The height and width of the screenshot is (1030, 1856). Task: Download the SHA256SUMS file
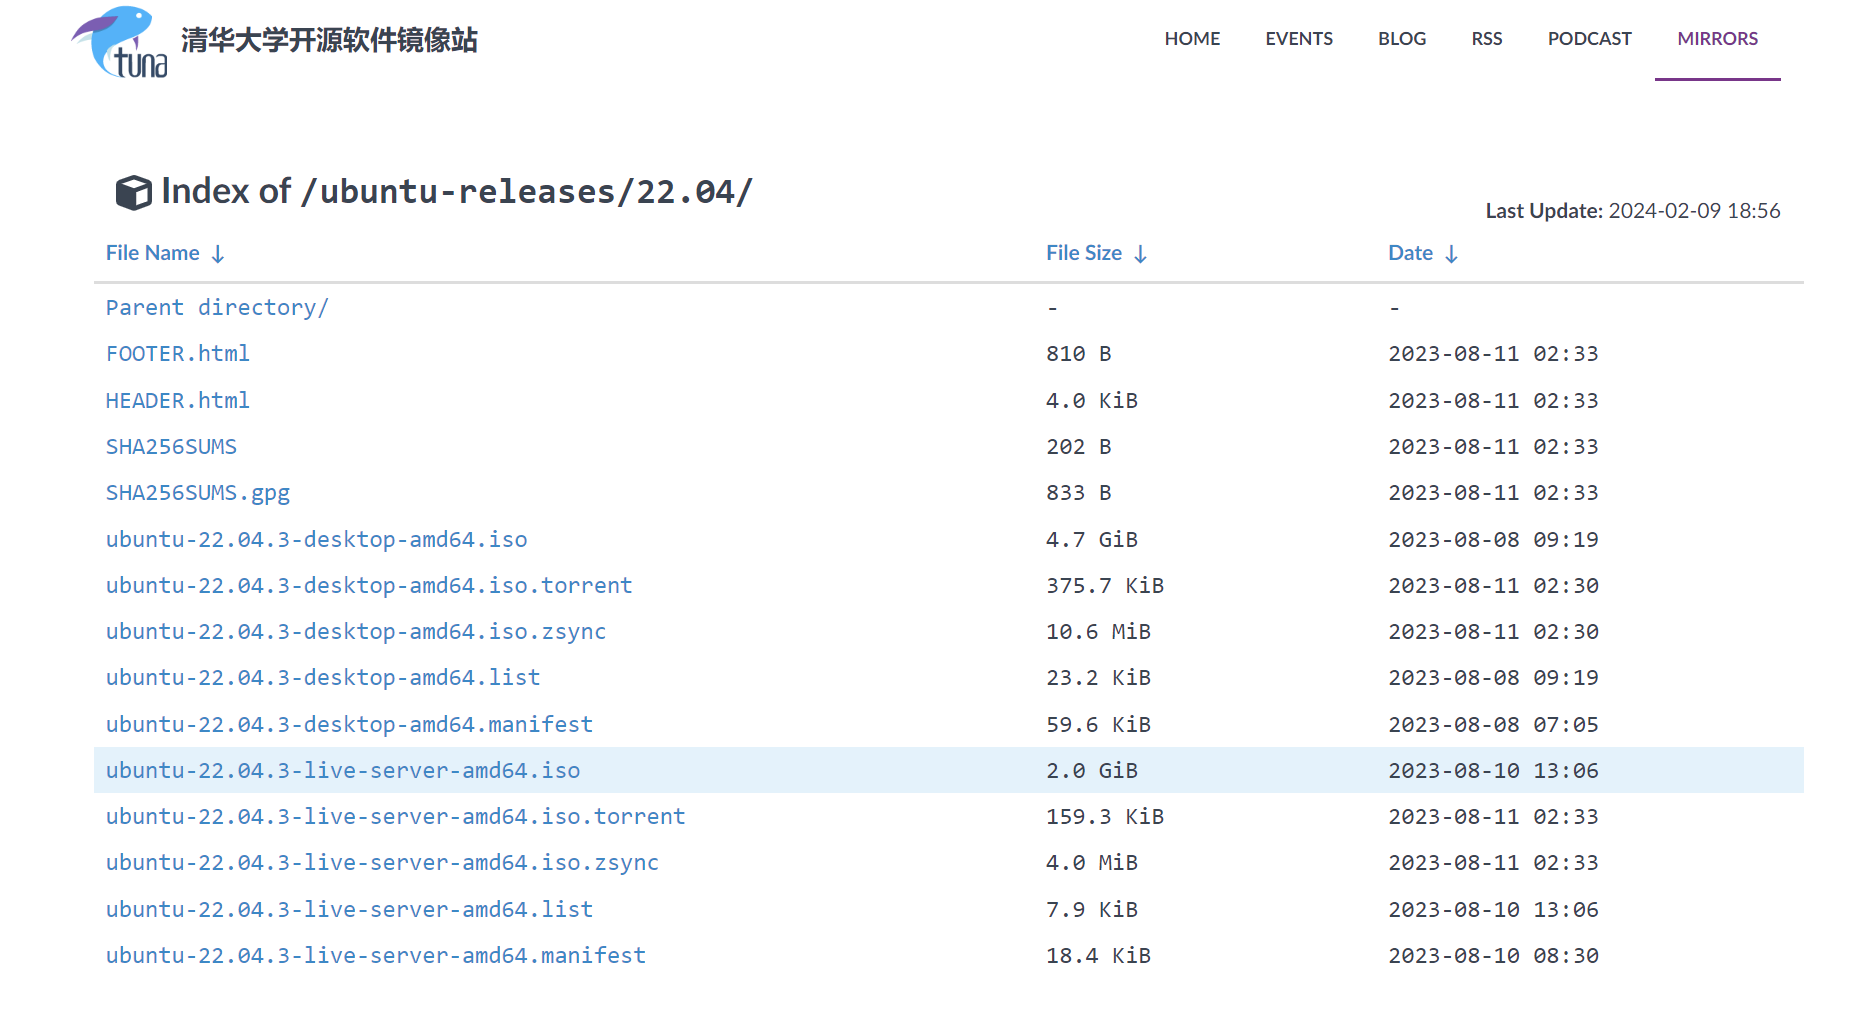[171, 447]
